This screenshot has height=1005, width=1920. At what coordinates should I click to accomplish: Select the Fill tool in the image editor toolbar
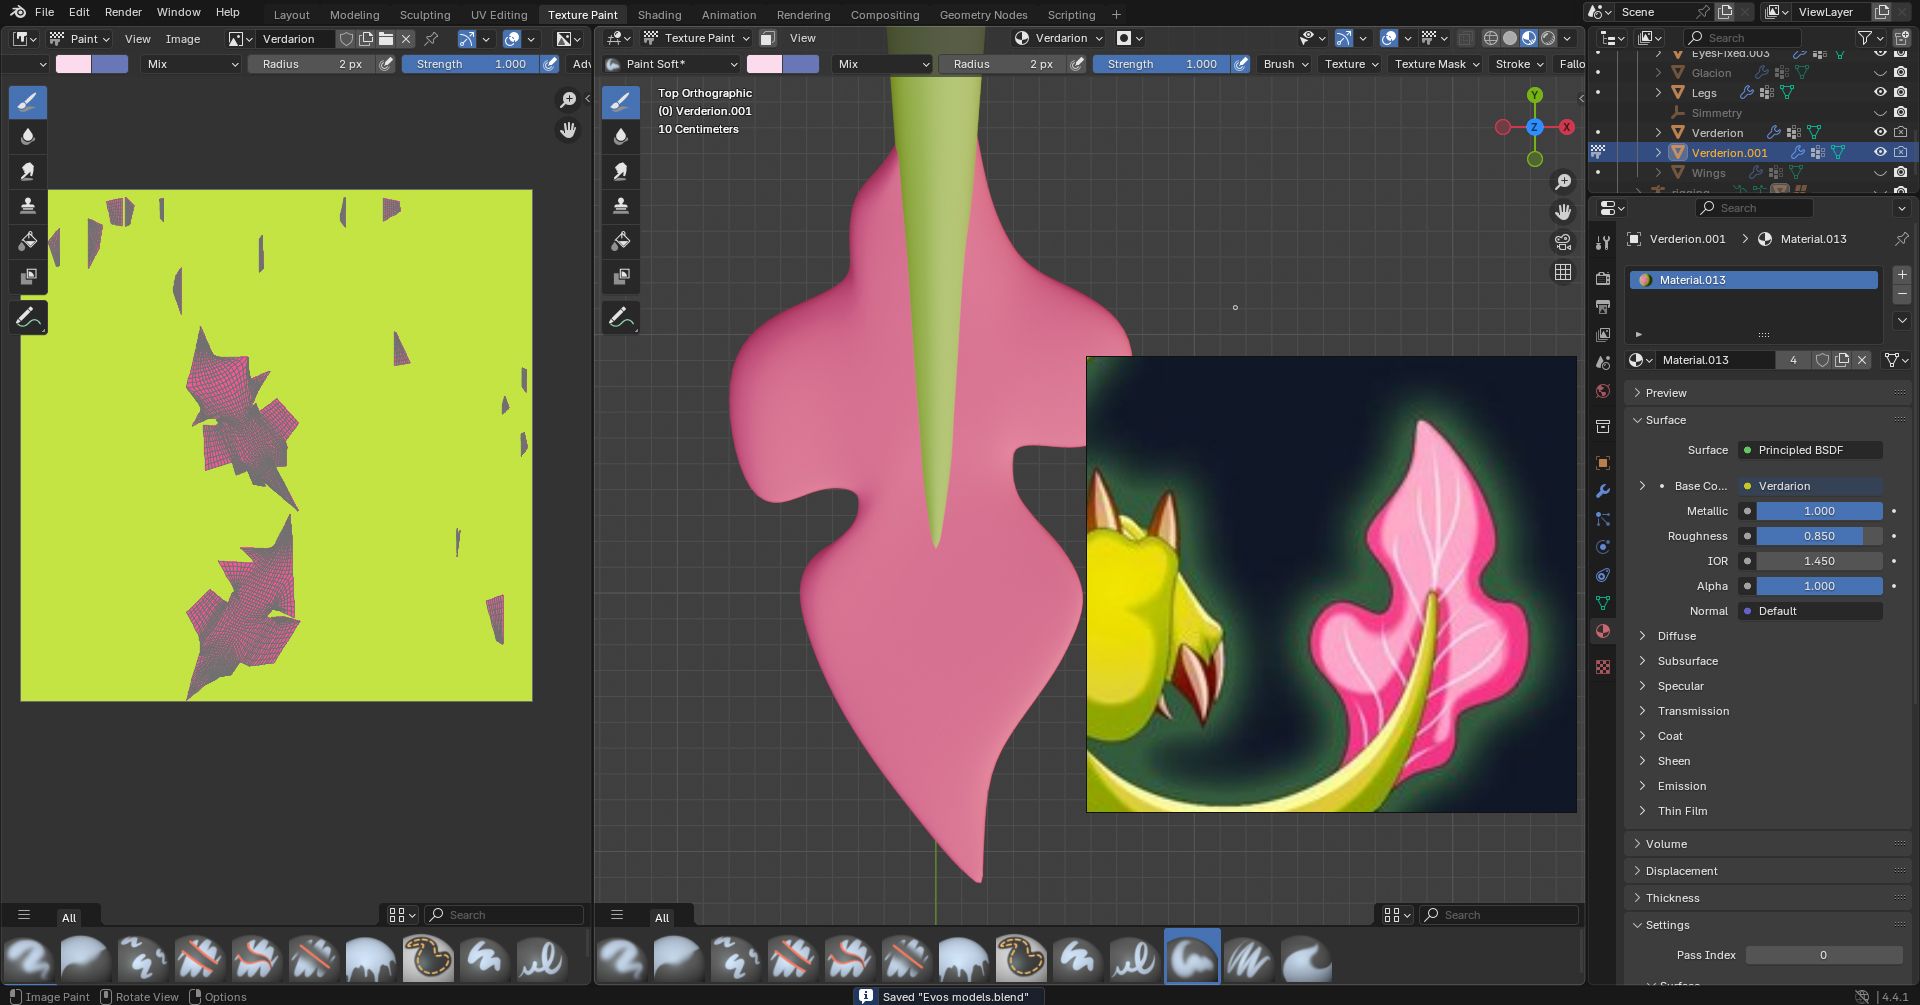28,241
